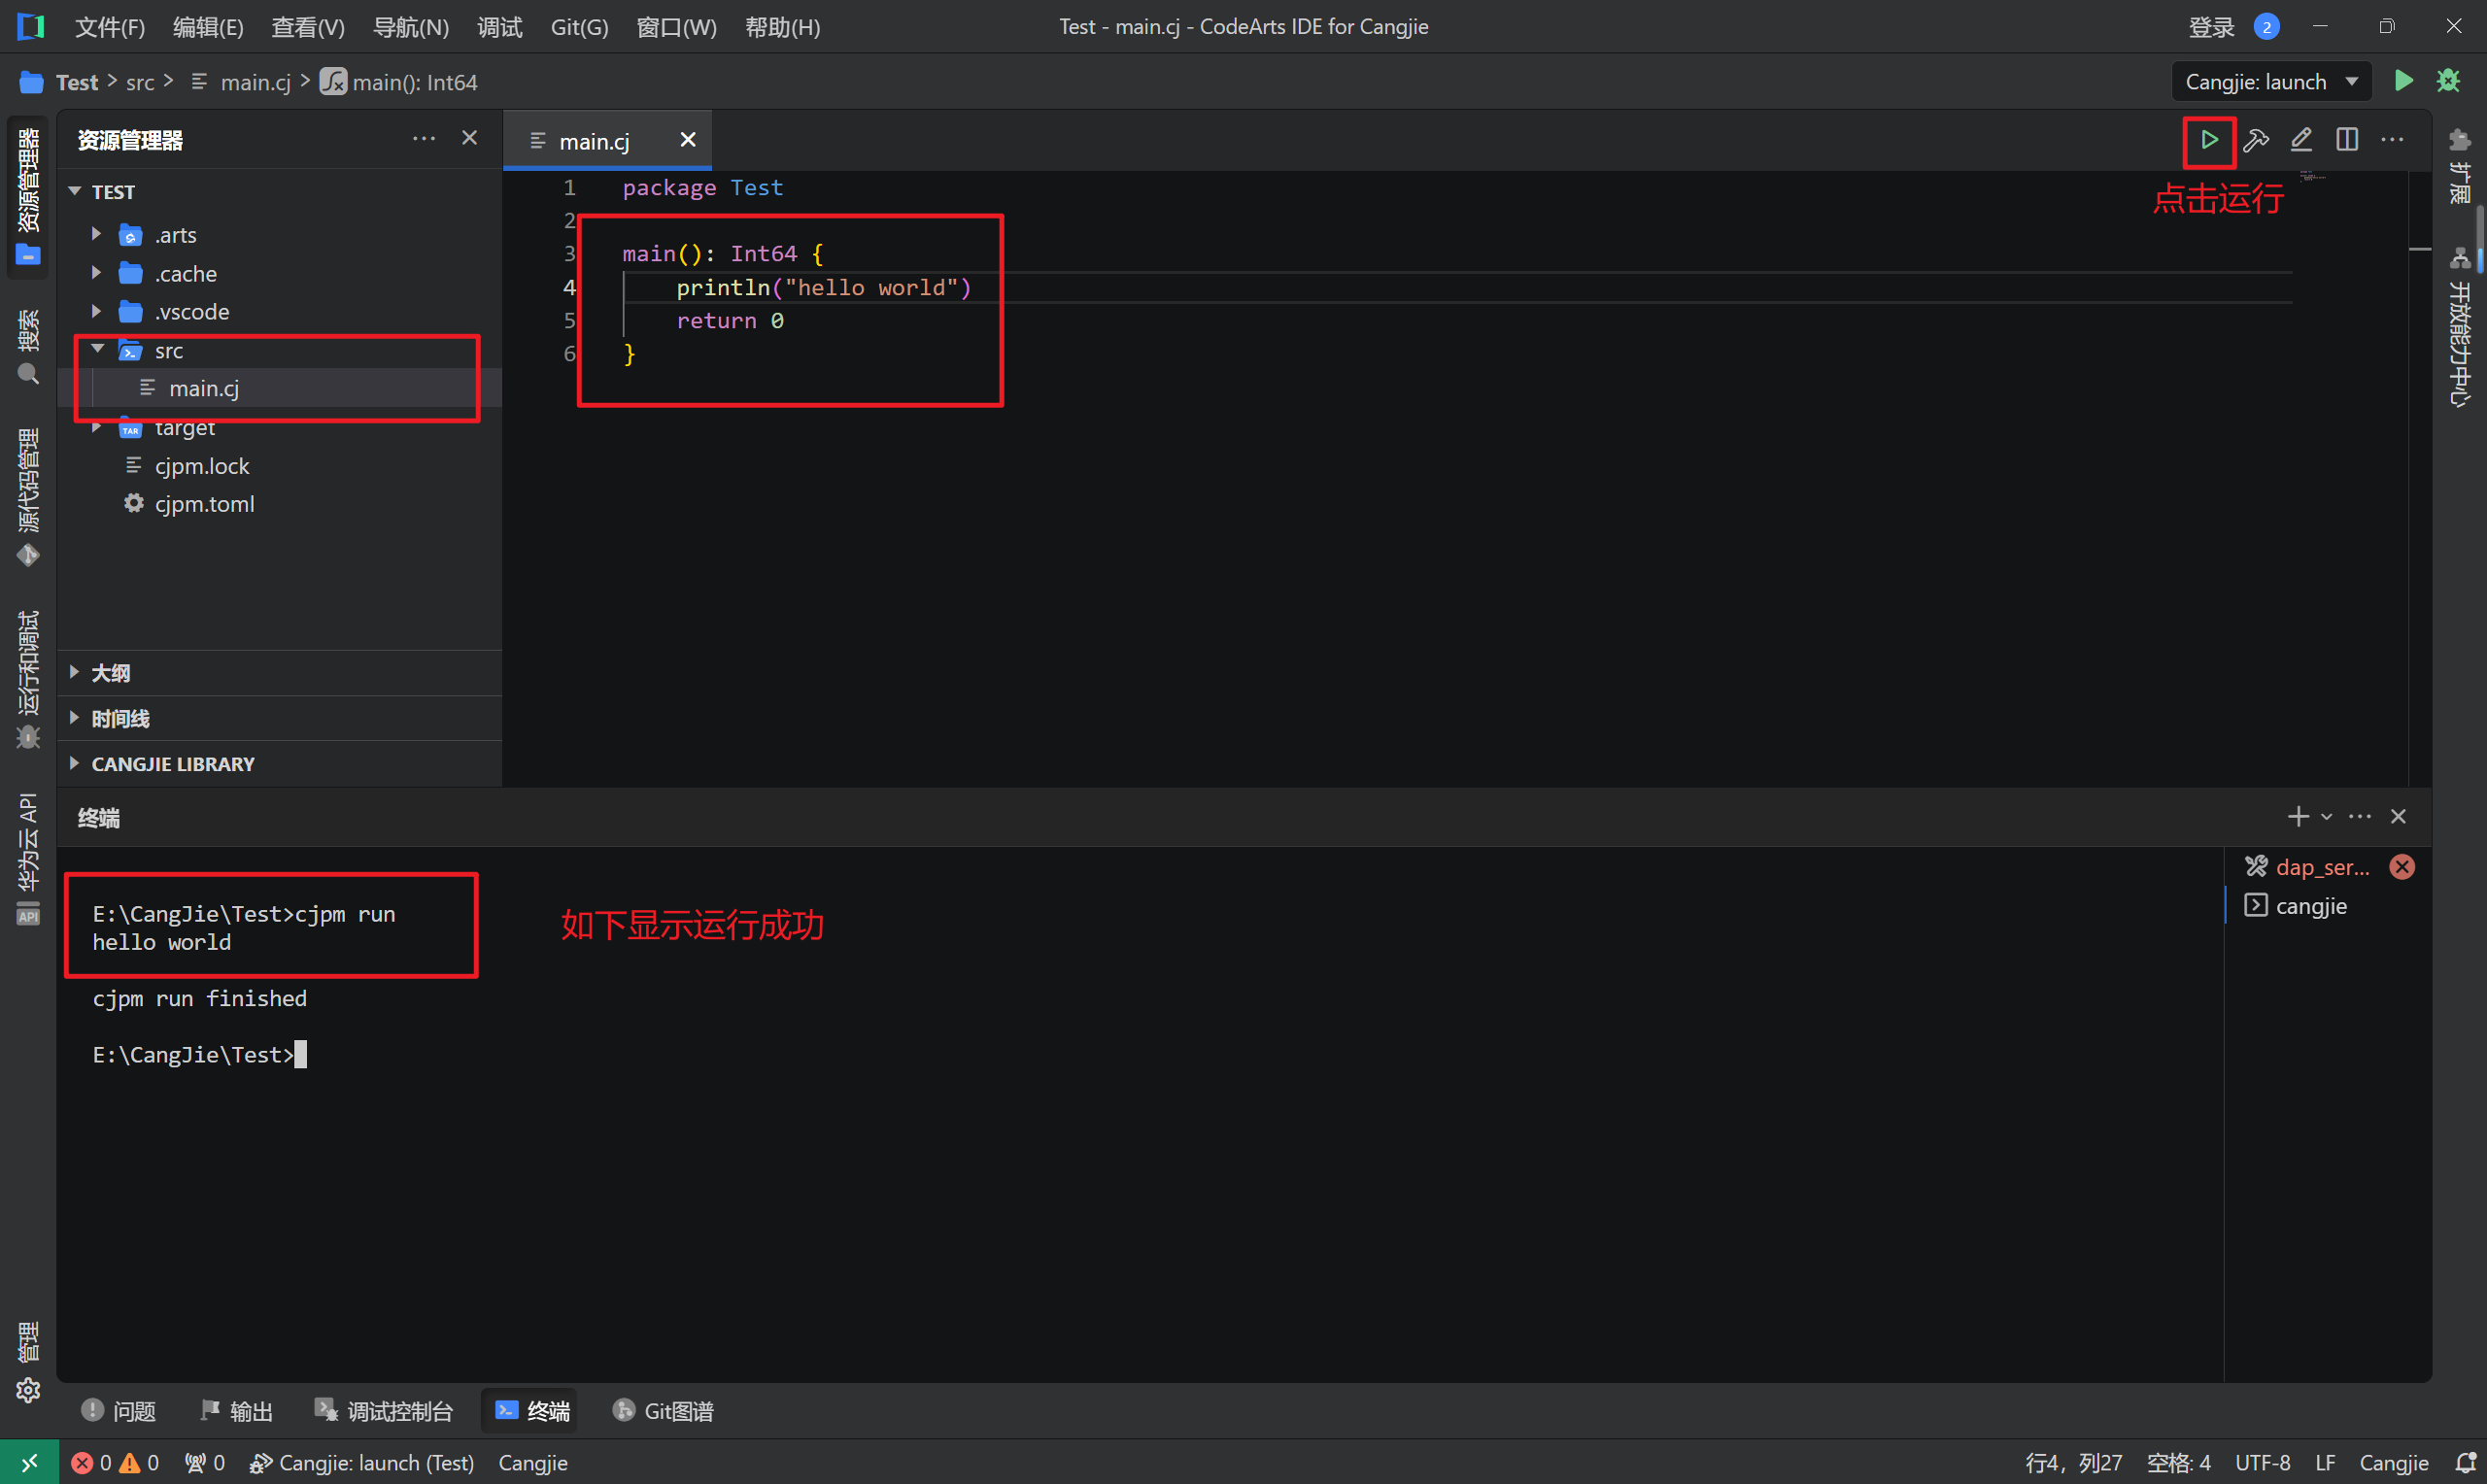The height and width of the screenshot is (1484, 2487).
Task: Select the cangjie terminal session
Action: coord(2310,906)
